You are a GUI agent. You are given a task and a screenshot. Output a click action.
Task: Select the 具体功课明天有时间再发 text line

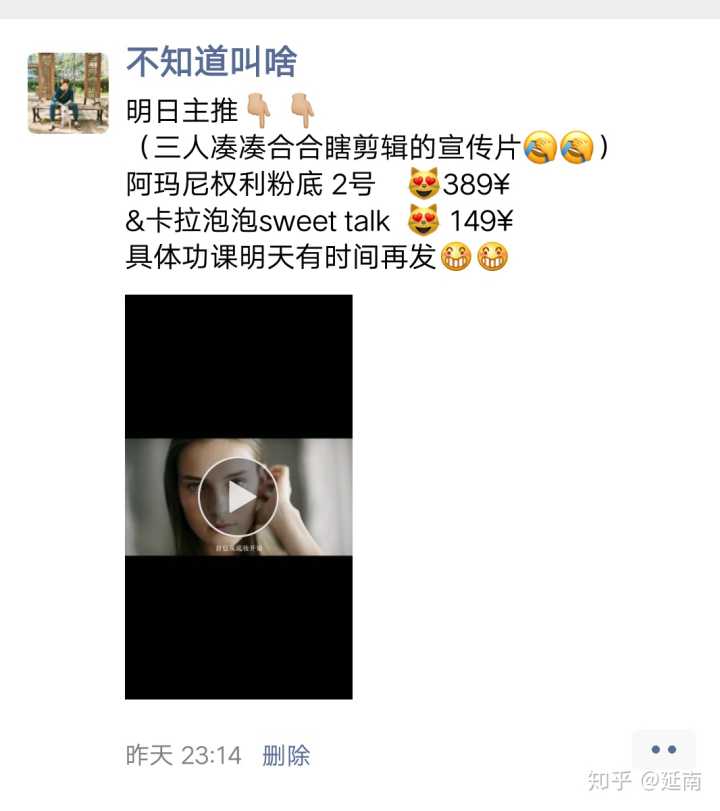(281, 257)
